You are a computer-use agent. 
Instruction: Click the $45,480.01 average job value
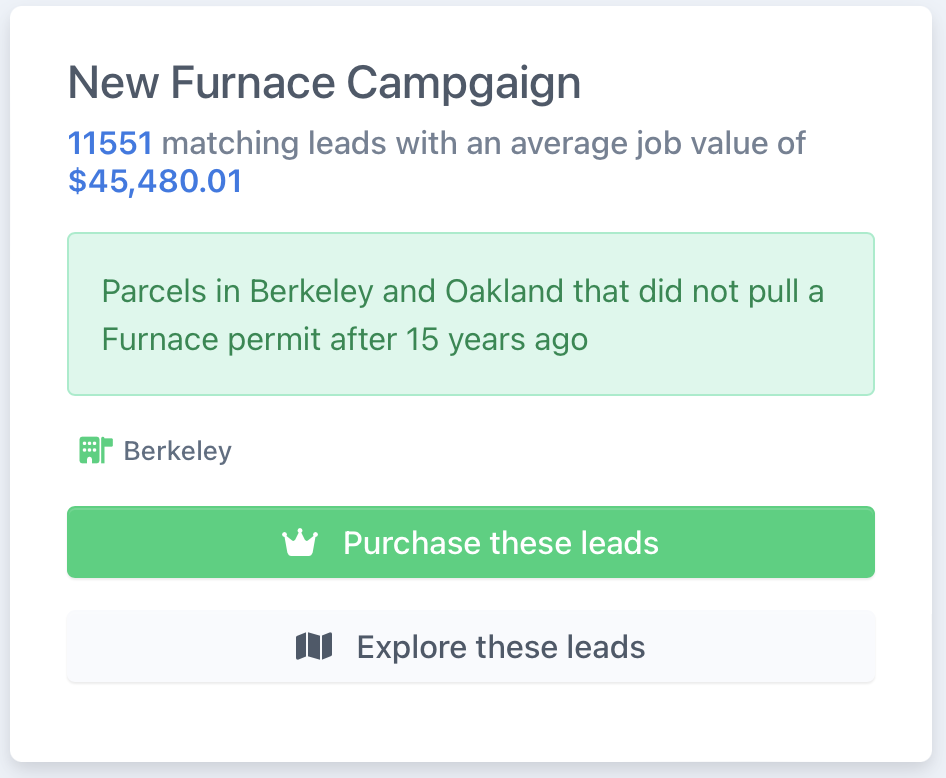155,182
